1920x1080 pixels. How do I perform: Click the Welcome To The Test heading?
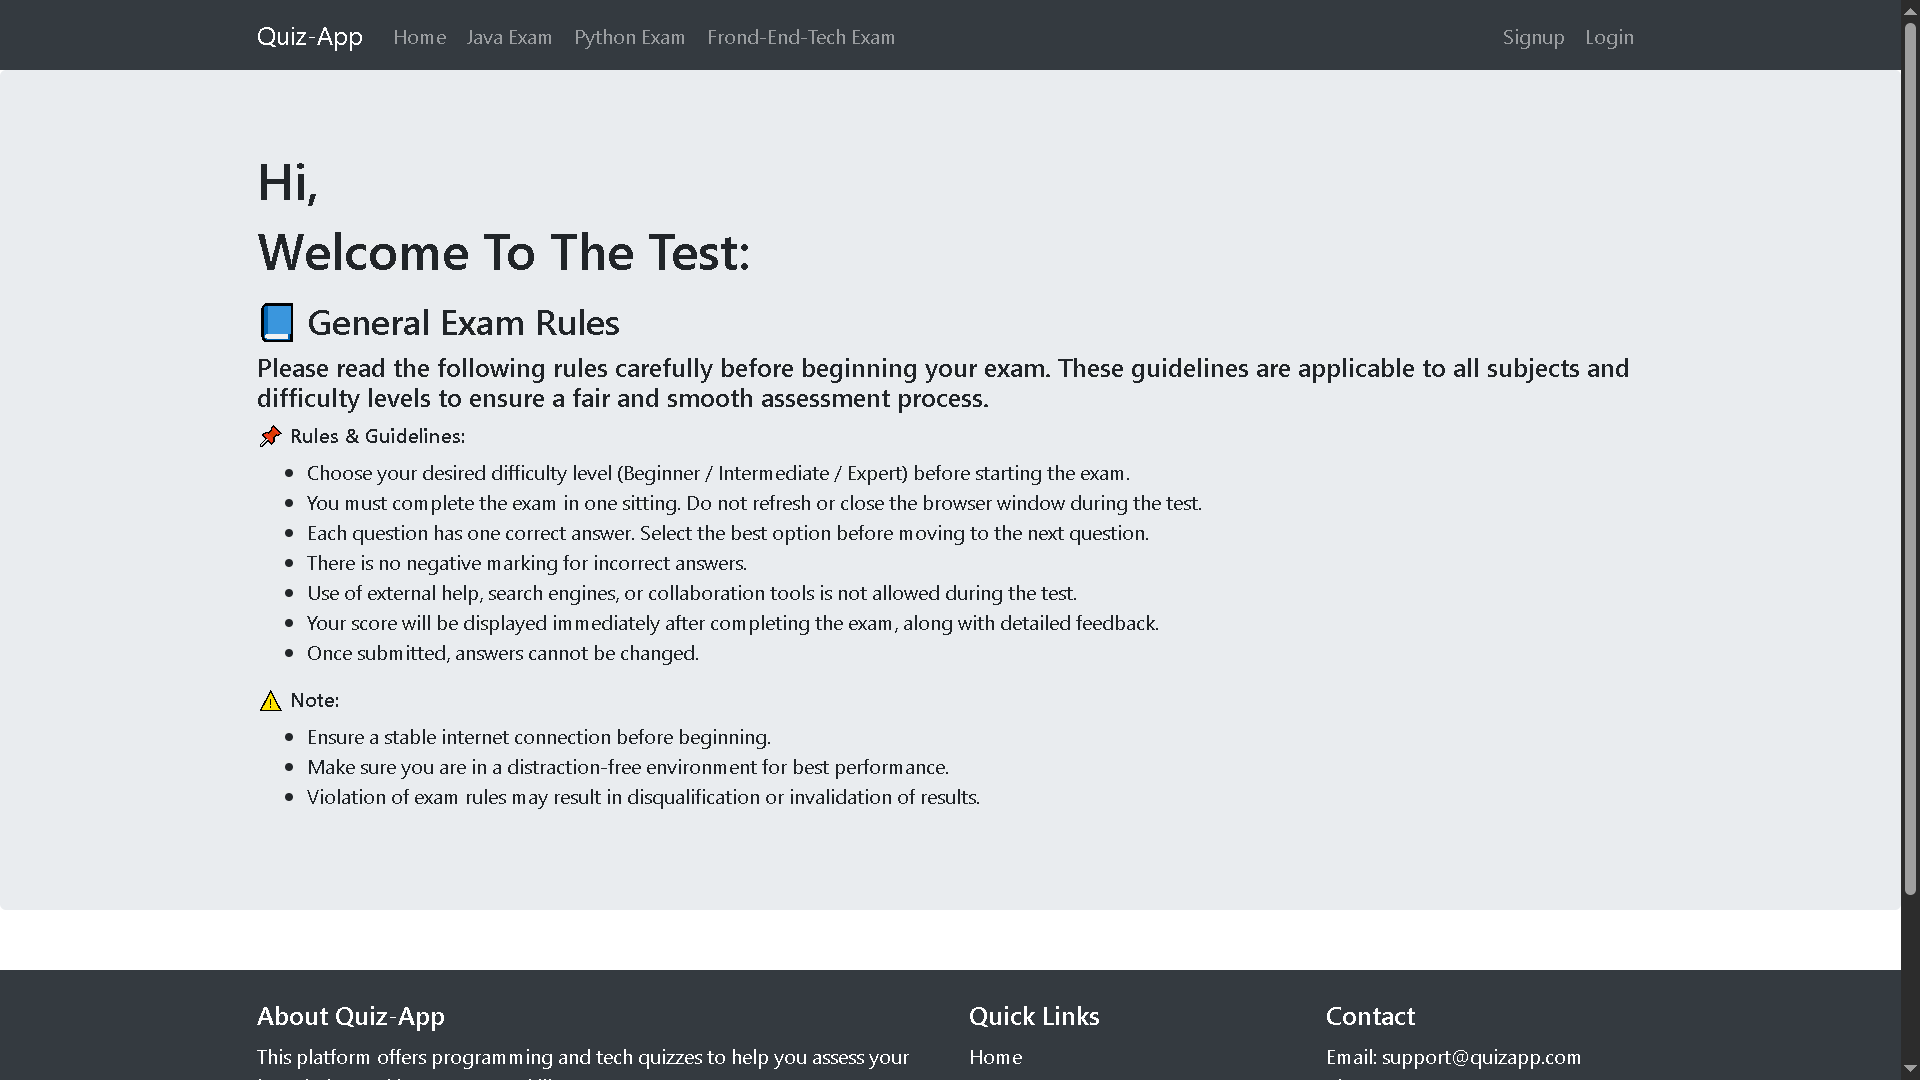pos(503,252)
